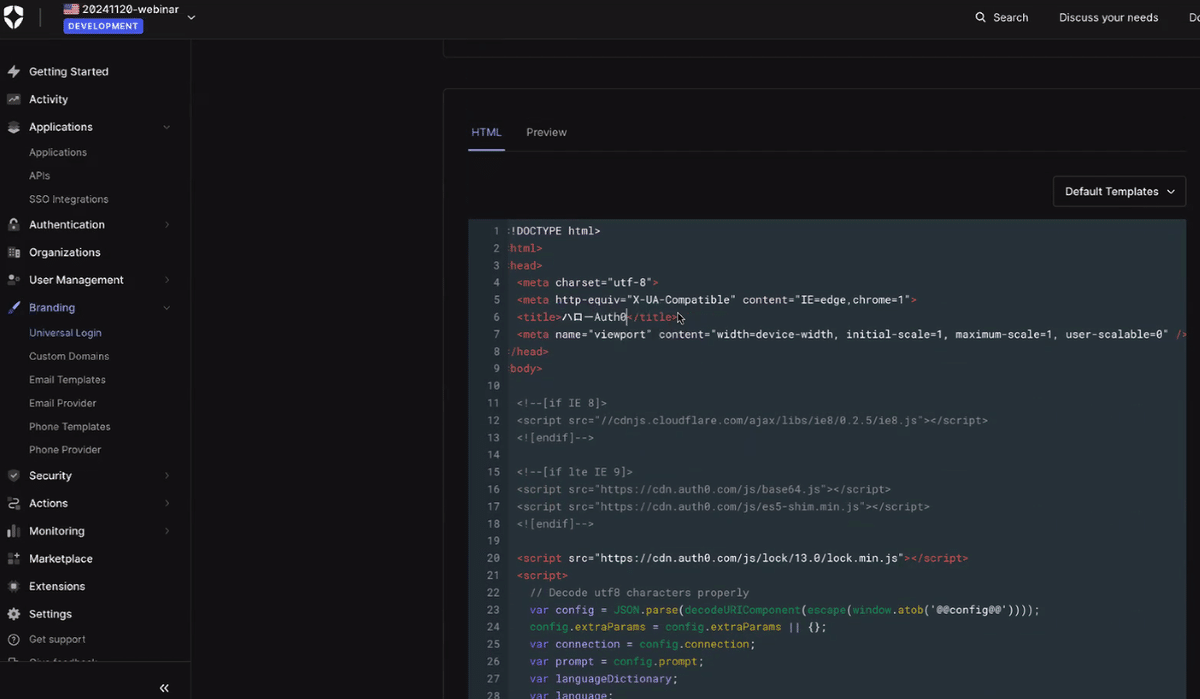Click the Marketplace grid icon
Viewport: 1200px width, 699px height.
tap(14, 559)
